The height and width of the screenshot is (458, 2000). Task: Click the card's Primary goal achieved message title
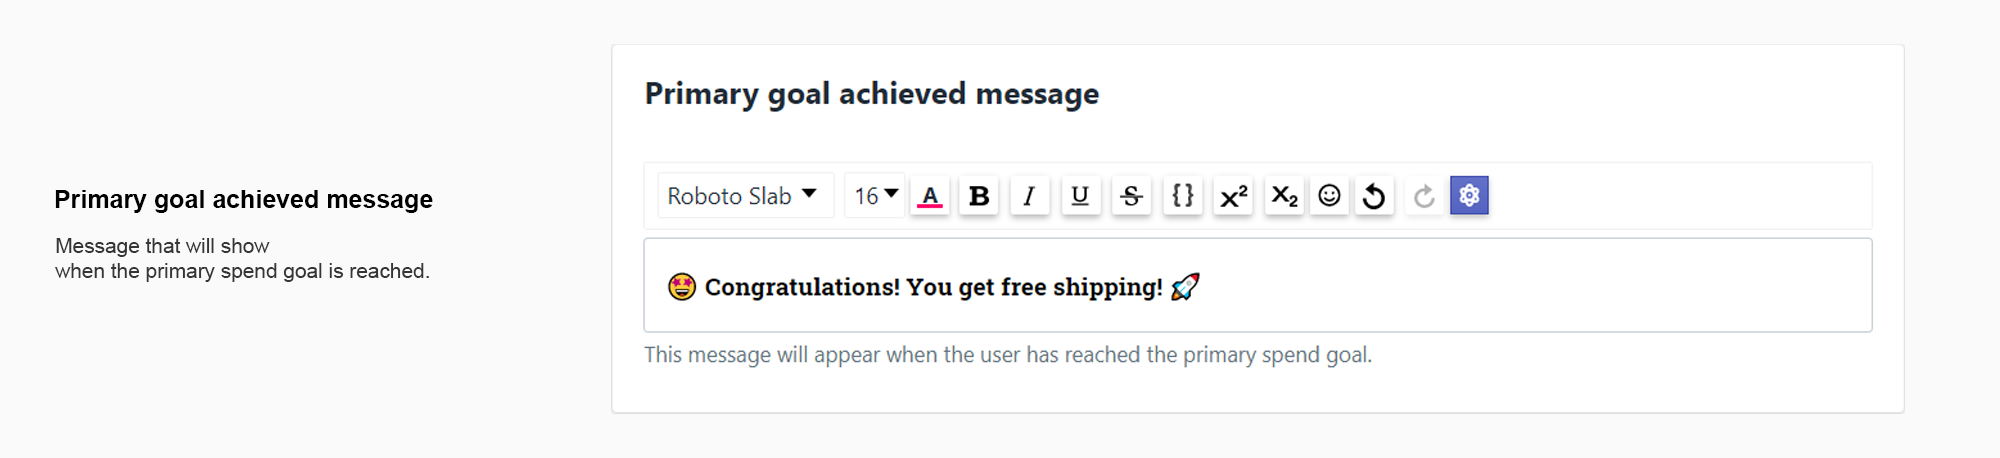tap(871, 94)
